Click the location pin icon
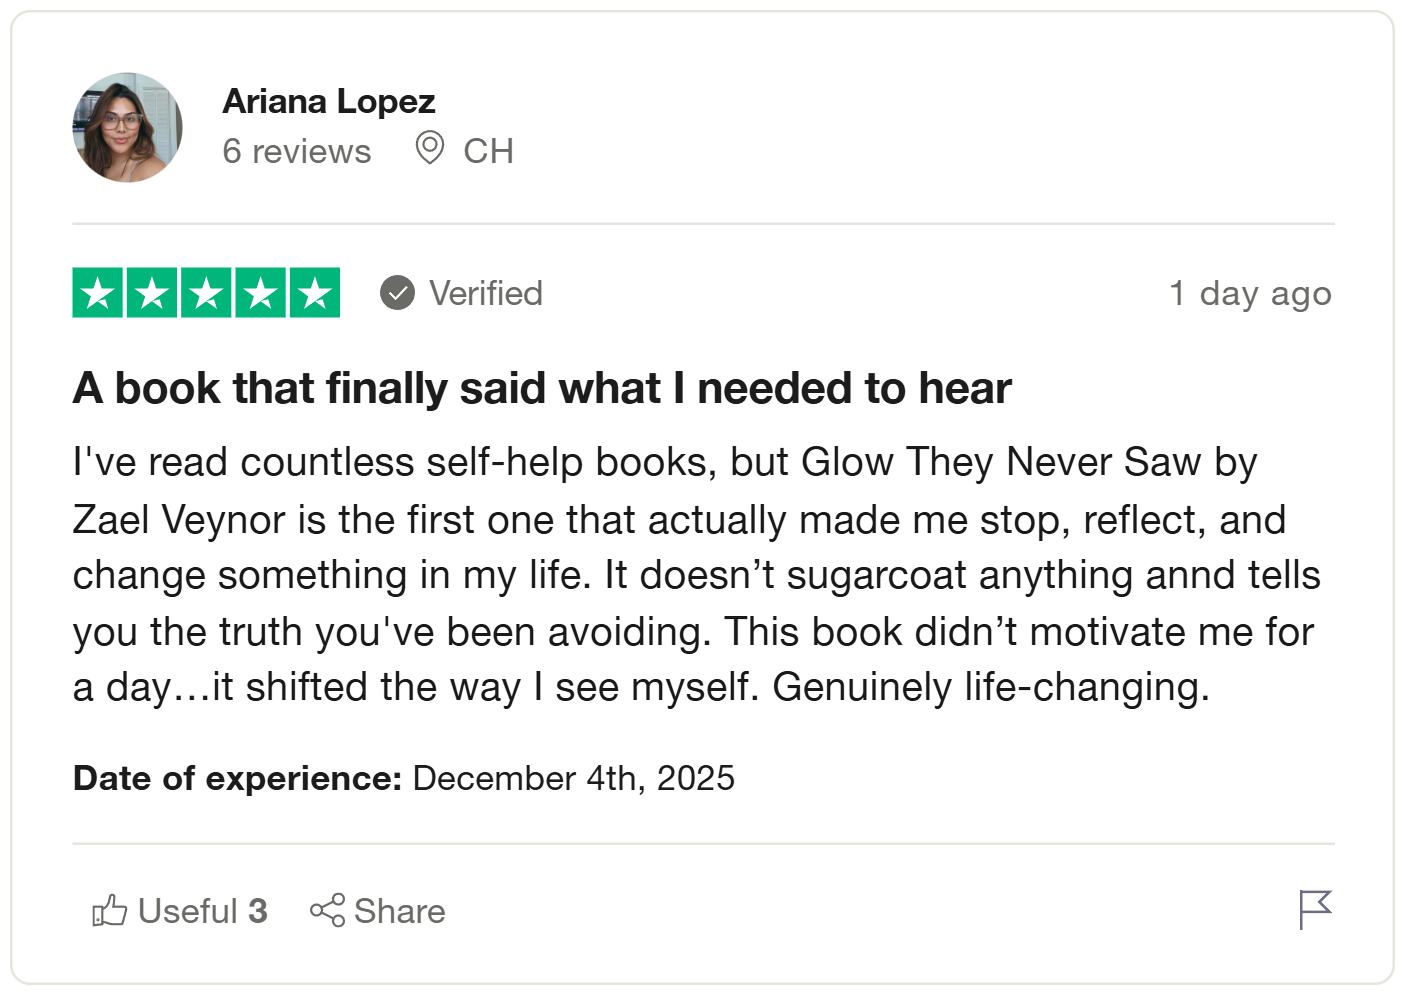 tap(429, 149)
